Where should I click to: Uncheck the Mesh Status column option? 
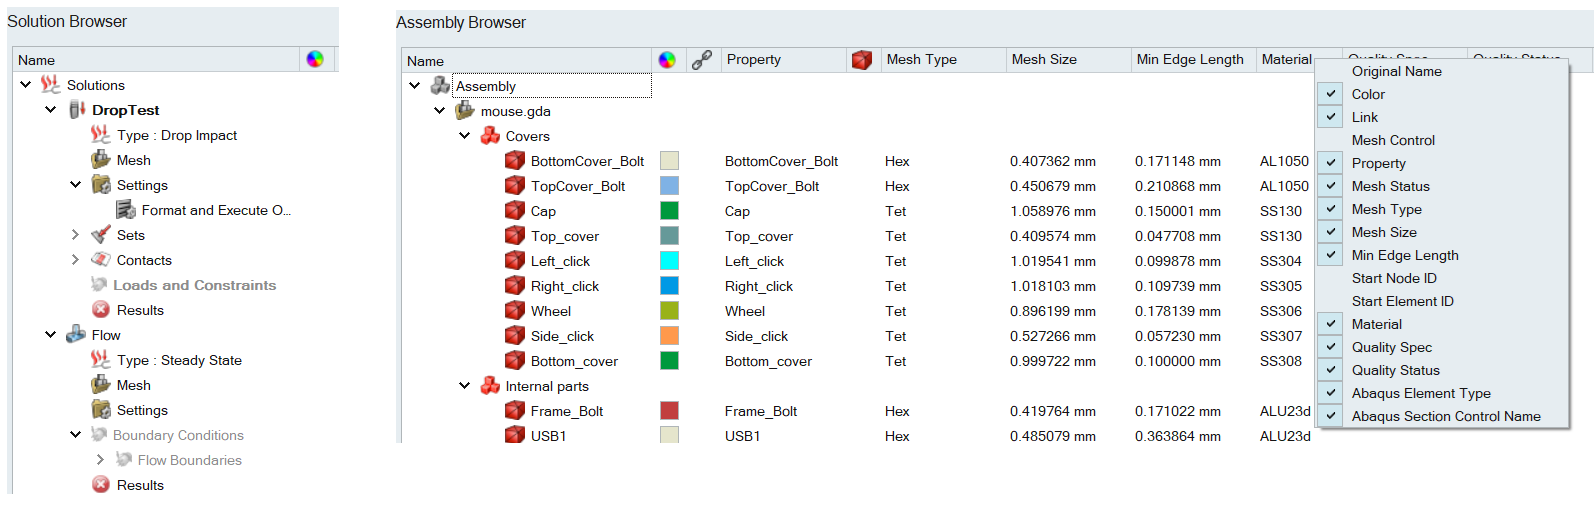1331,186
